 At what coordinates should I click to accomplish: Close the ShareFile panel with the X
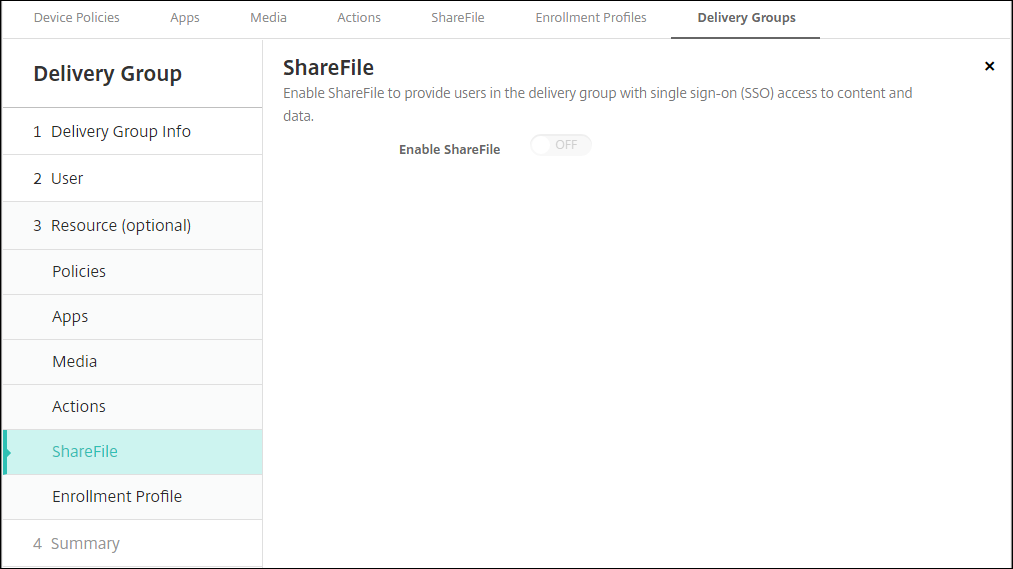click(989, 66)
